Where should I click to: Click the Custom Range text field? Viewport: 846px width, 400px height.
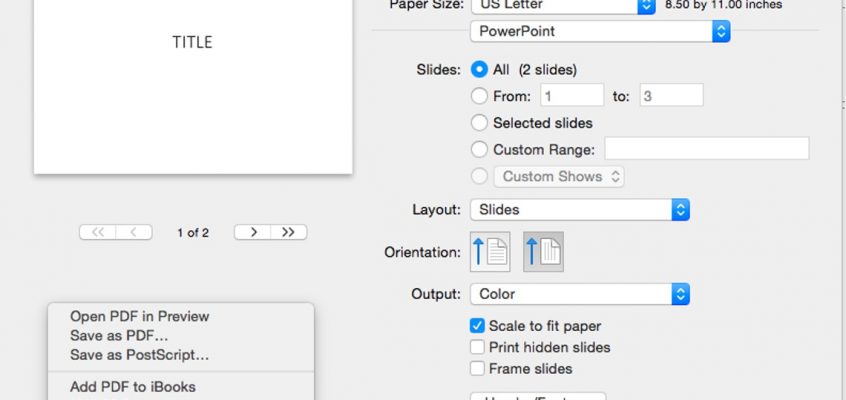click(x=706, y=148)
